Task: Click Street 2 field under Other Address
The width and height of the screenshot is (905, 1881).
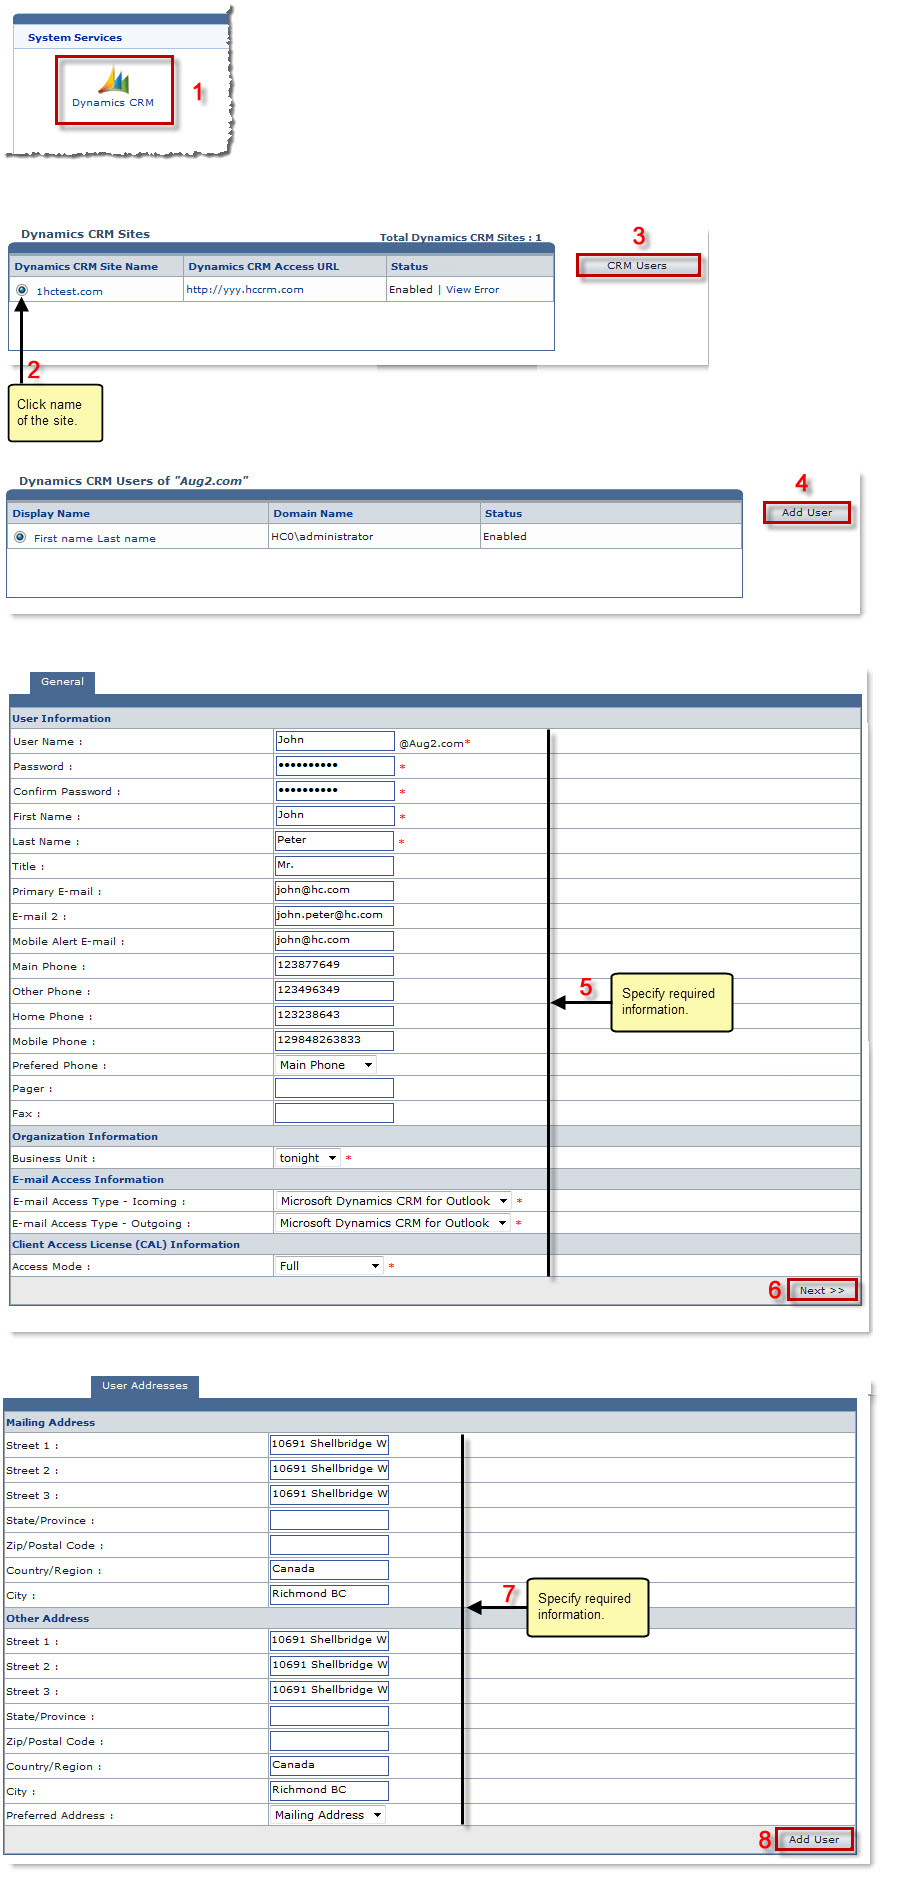Action: pyautogui.click(x=329, y=1666)
